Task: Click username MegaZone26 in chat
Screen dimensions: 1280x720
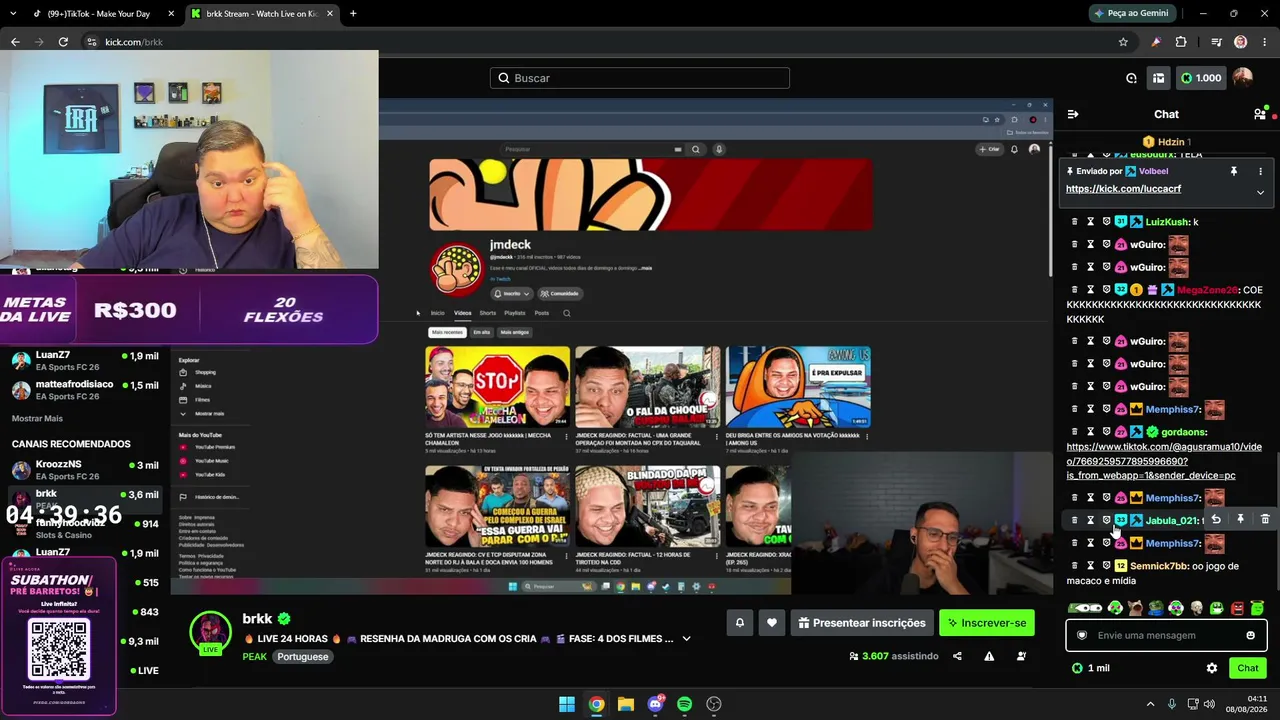Action: click(1208, 290)
